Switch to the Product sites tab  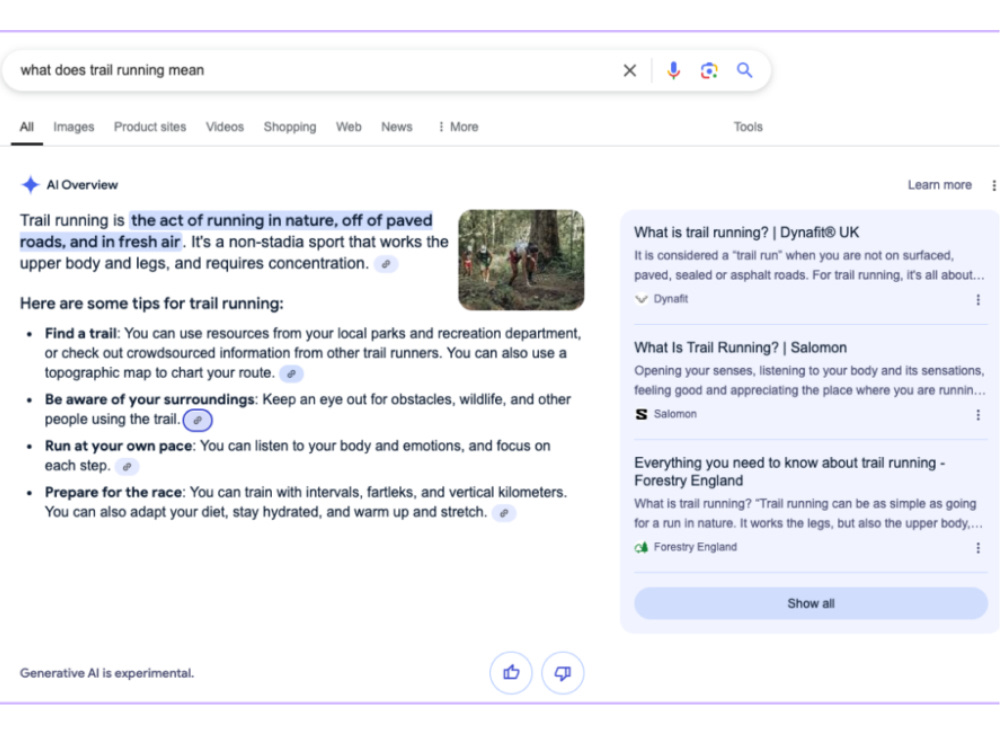(150, 127)
